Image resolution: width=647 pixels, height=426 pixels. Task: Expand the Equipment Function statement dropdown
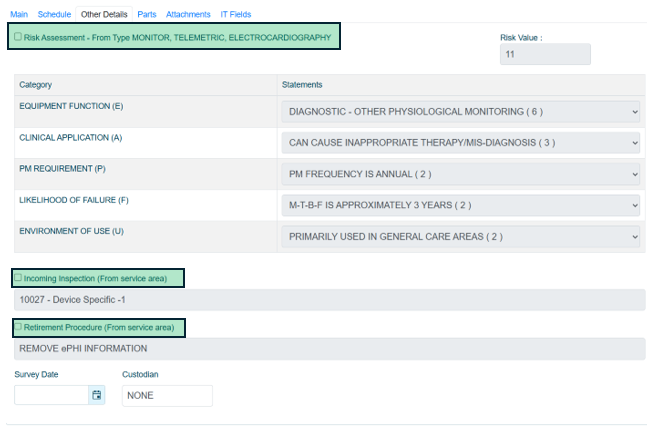[x=460, y=112]
